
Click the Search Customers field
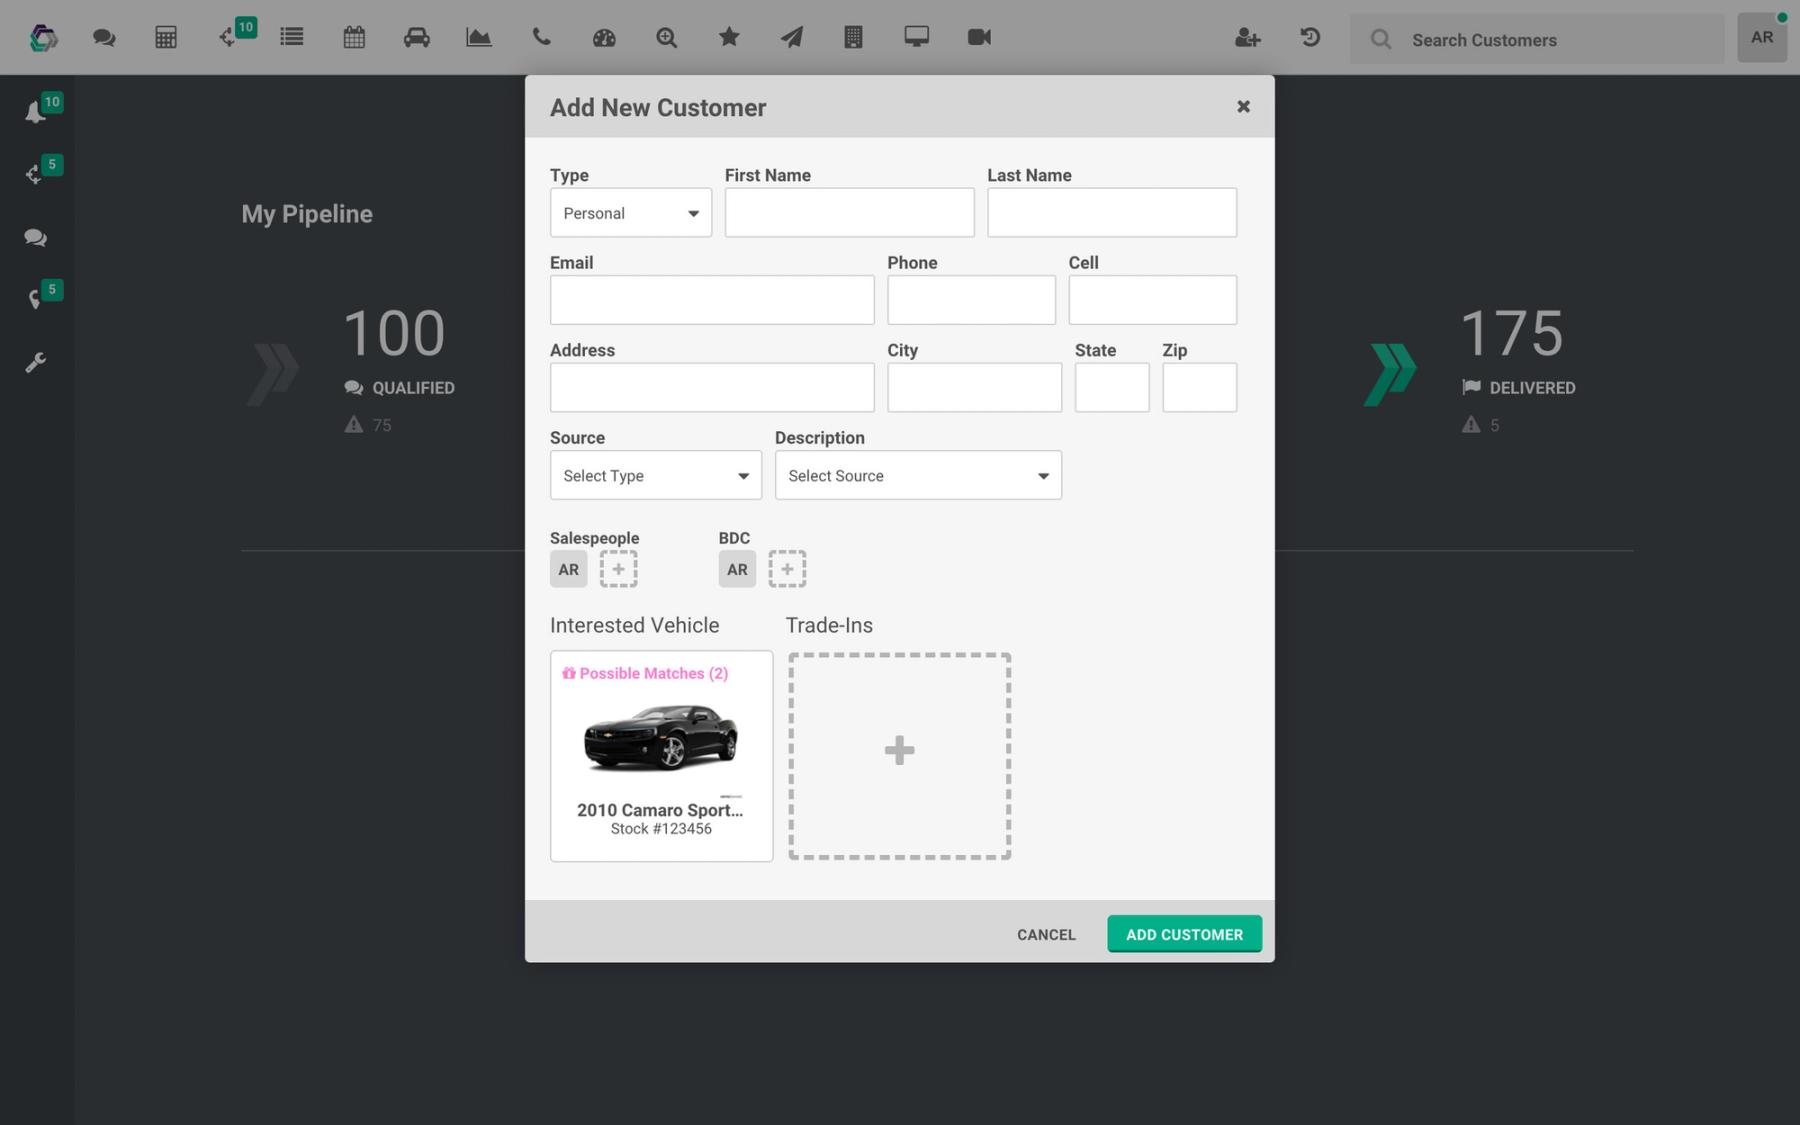[1537, 39]
